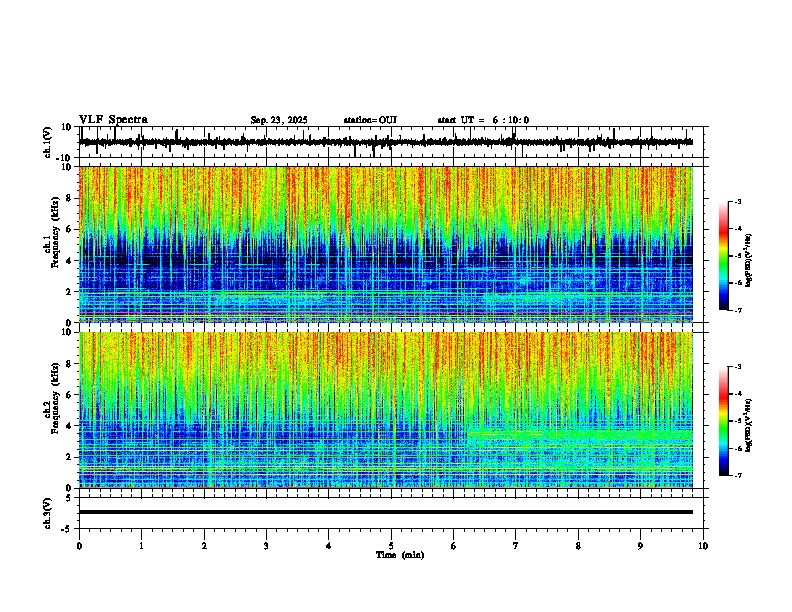792x612 pixels.
Task: Click the "ch.3(V)" axis label
Action: pos(47,513)
